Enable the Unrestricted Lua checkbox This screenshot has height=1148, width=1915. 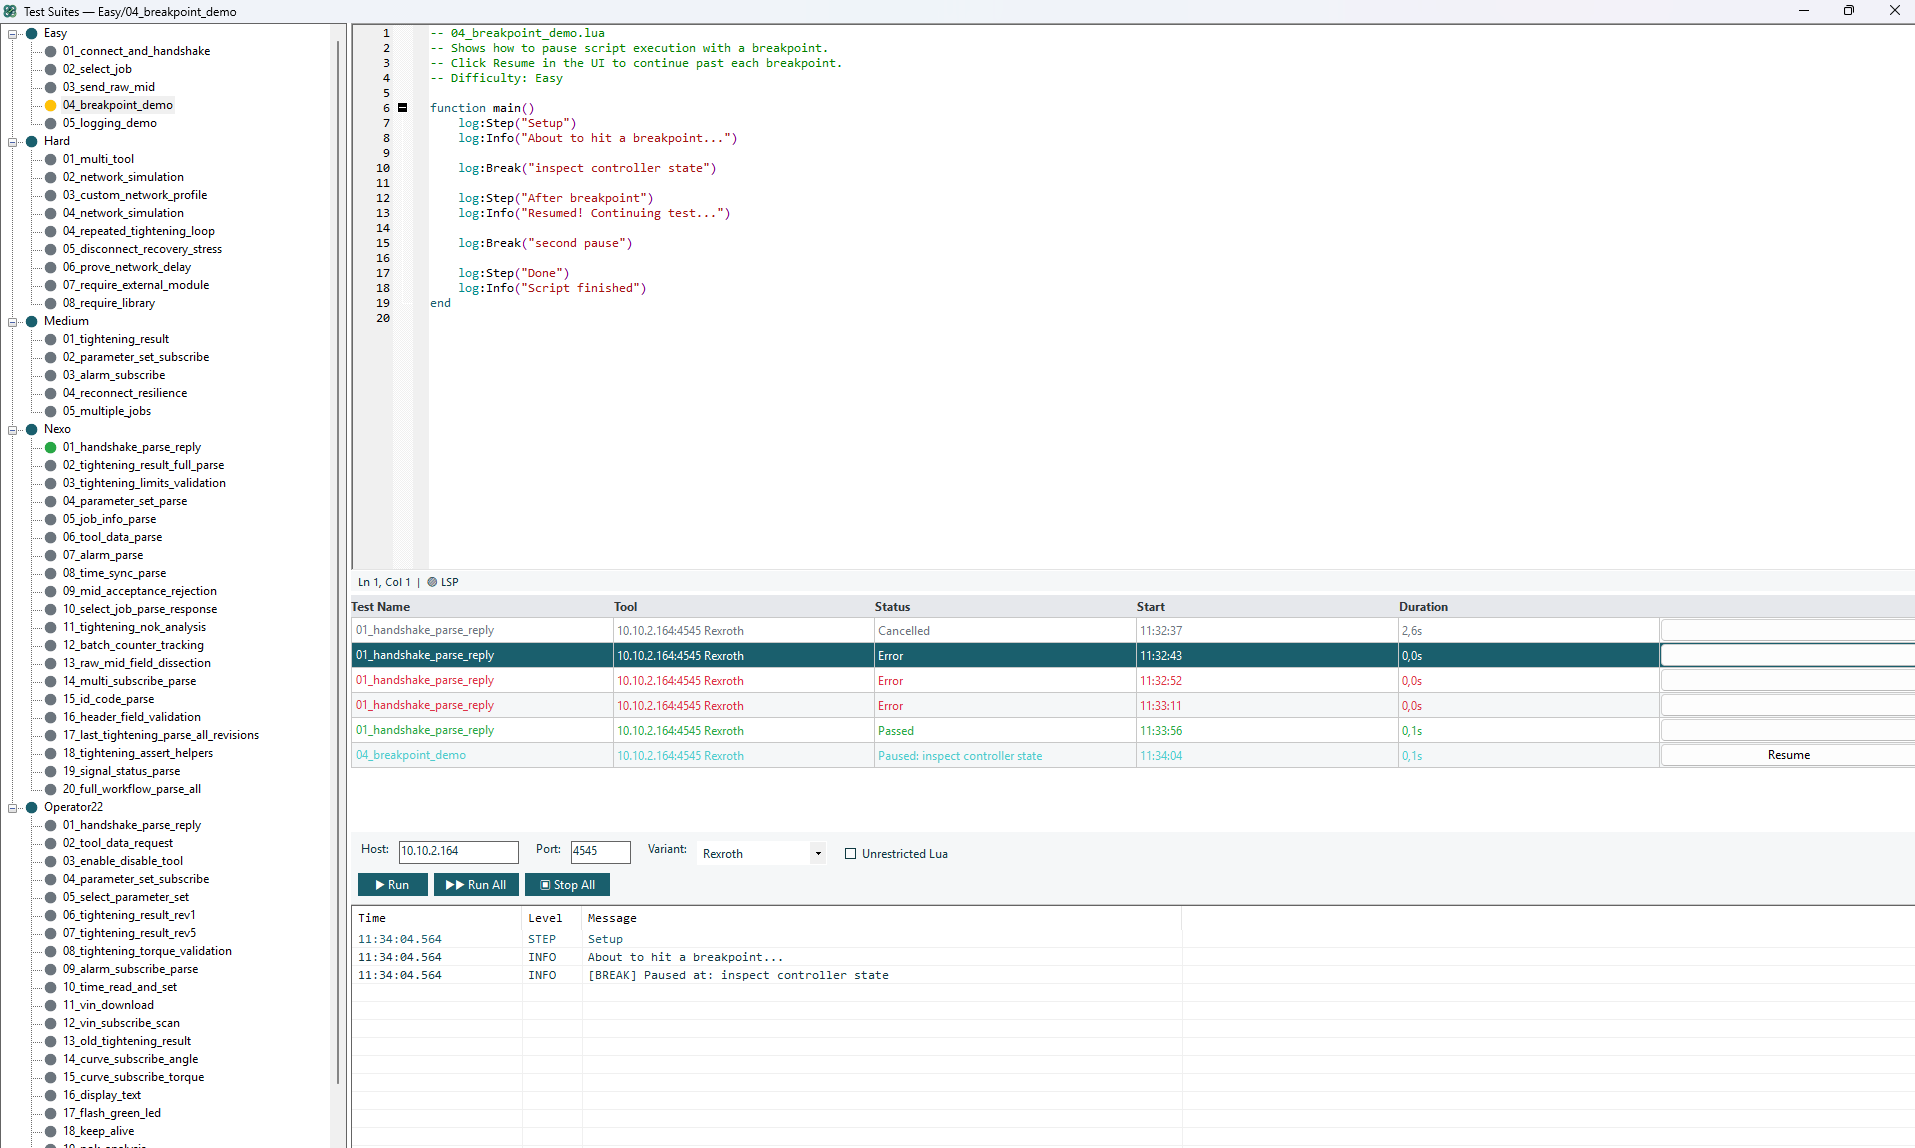(x=851, y=854)
